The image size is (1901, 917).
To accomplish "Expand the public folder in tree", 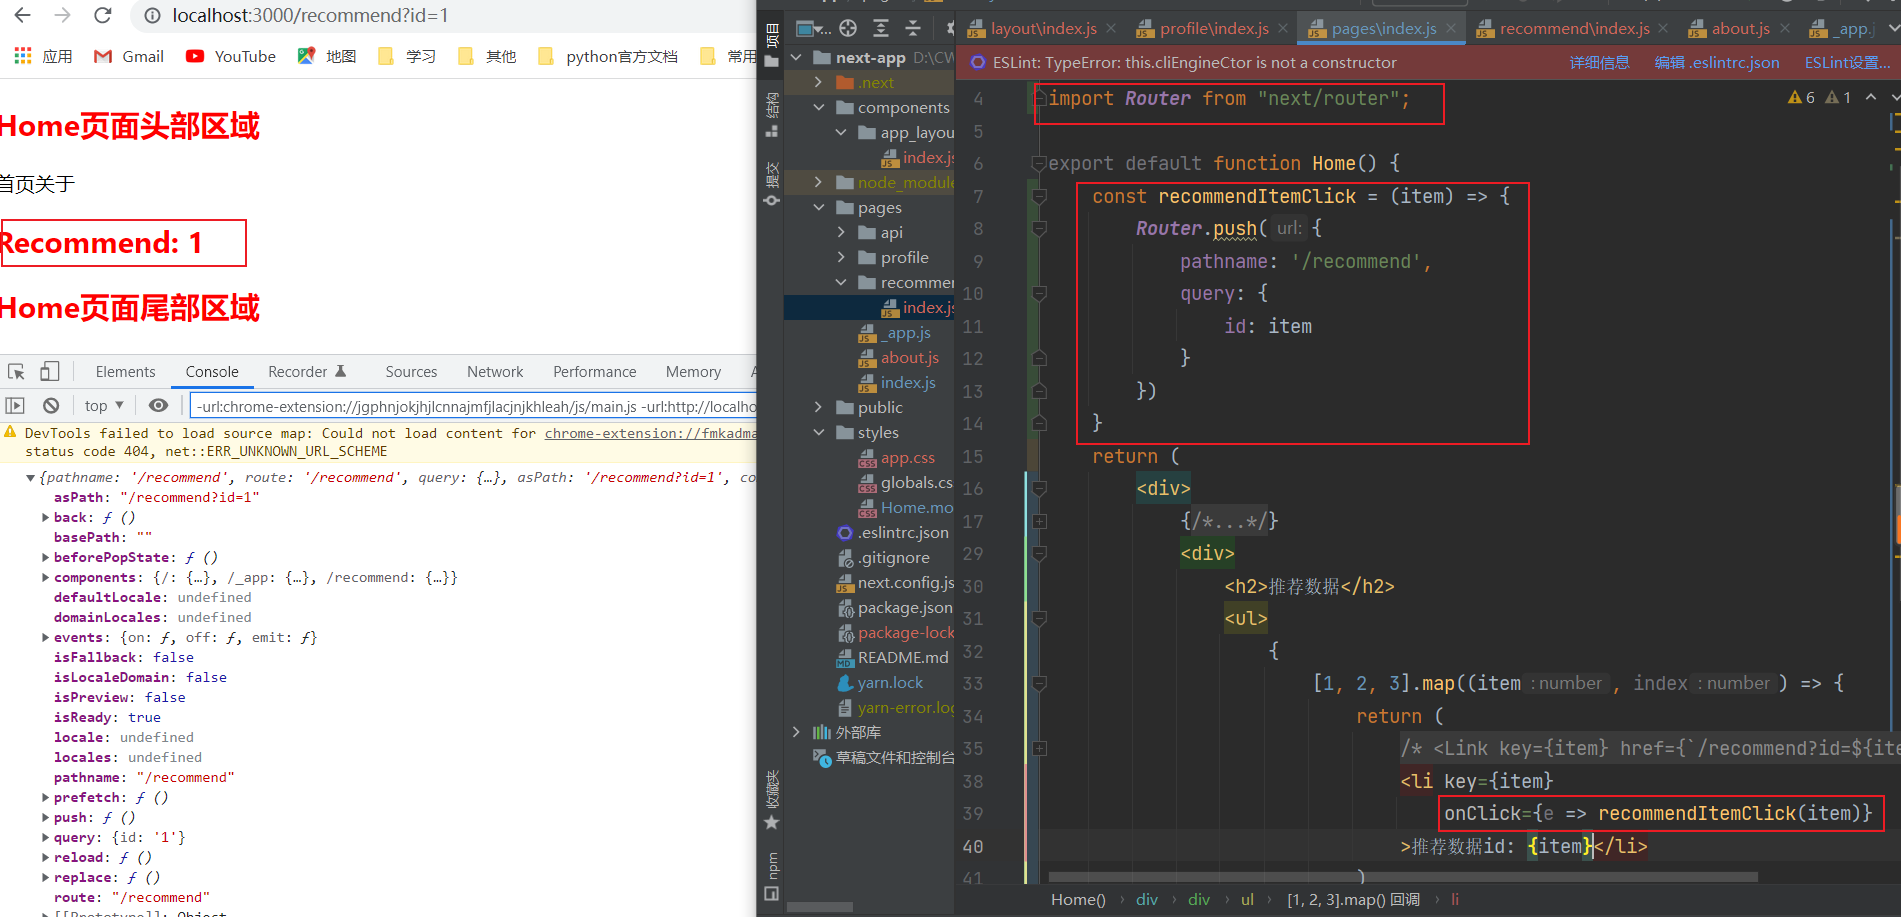I will coord(818,407).
